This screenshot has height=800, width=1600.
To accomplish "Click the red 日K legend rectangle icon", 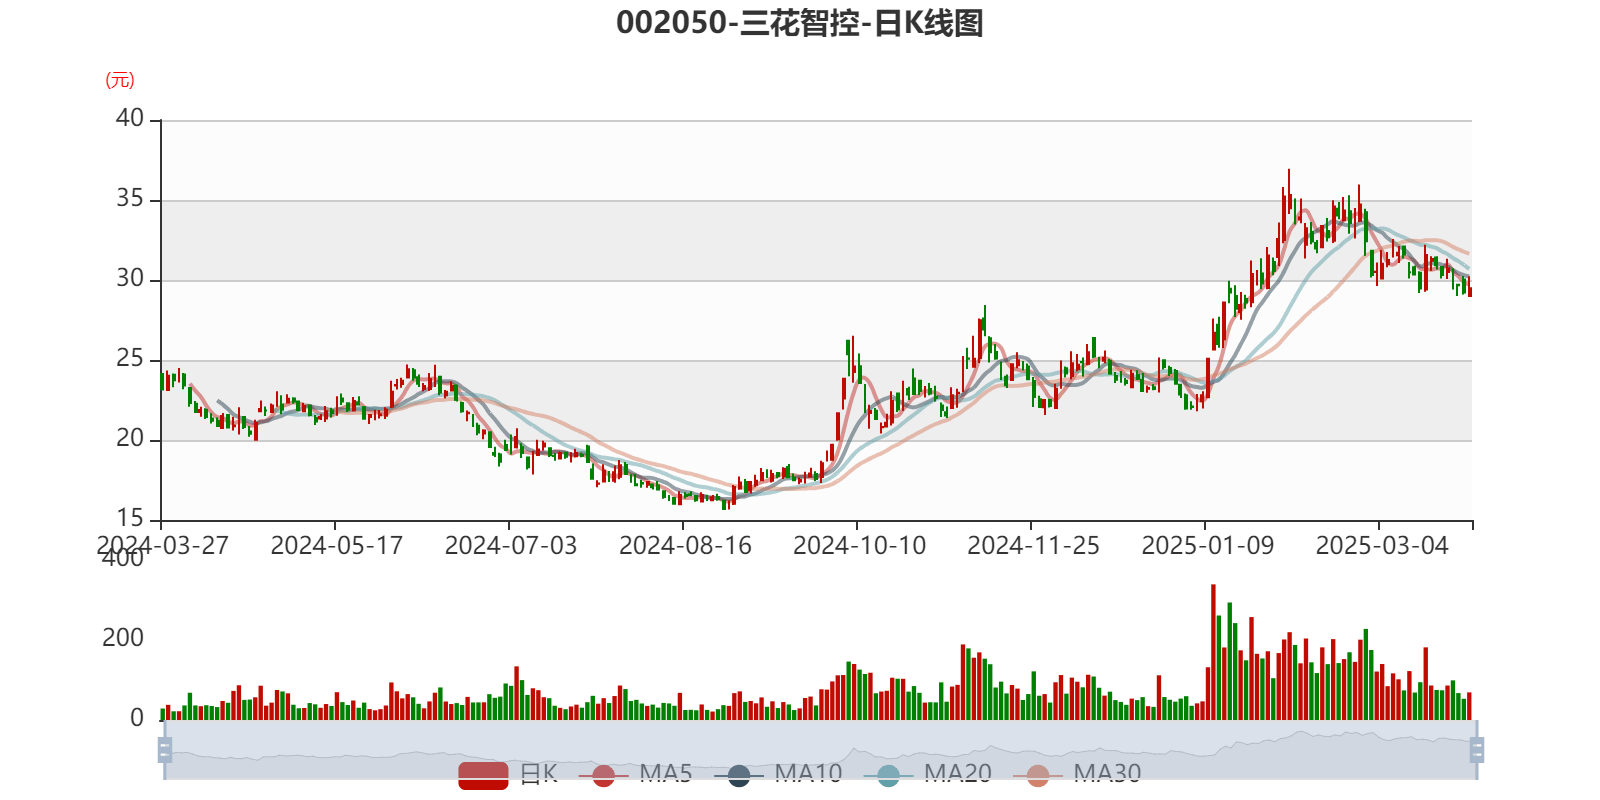I will [483, 775].
